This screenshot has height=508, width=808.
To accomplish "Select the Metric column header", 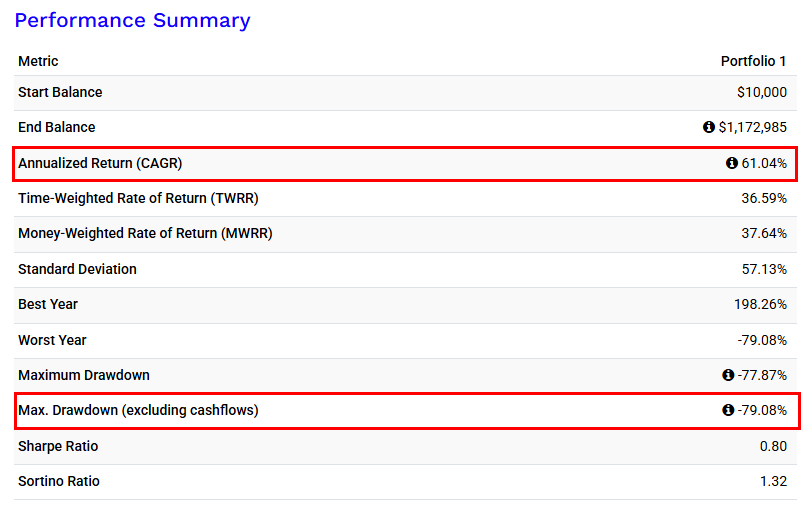I will tap(38, 62).
